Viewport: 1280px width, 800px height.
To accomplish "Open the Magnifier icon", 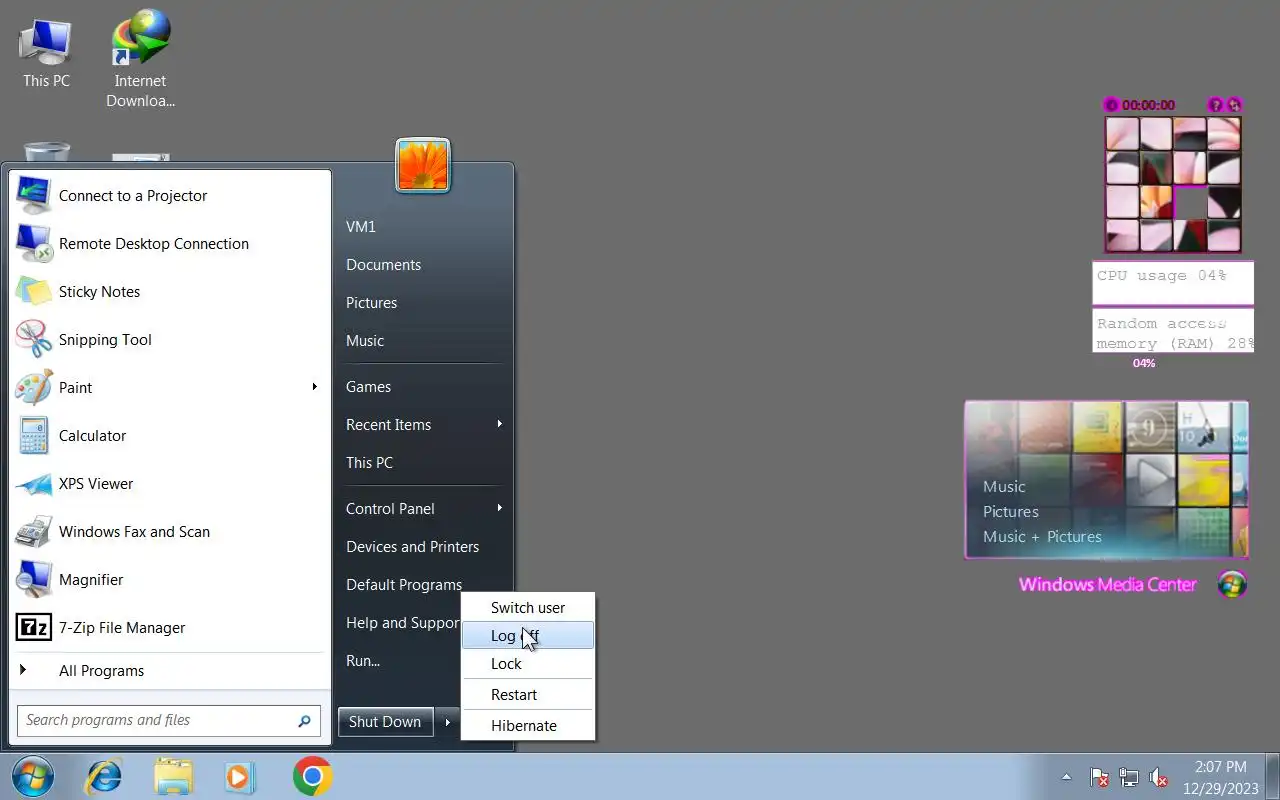I will pos(33,580).
